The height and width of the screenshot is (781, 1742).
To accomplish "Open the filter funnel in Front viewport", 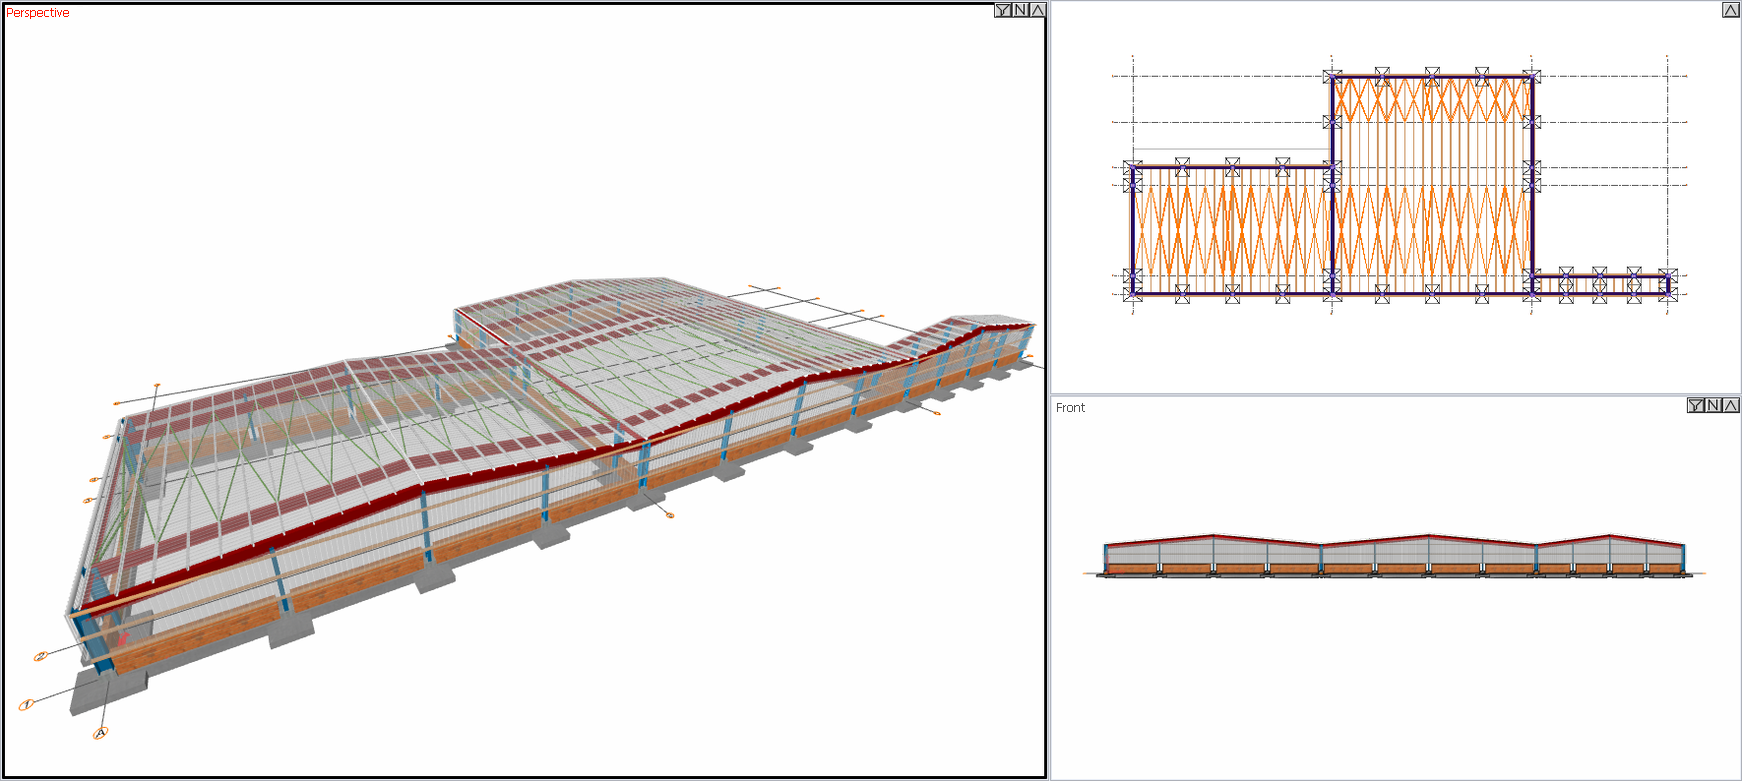I will [x=1696, y=405].
